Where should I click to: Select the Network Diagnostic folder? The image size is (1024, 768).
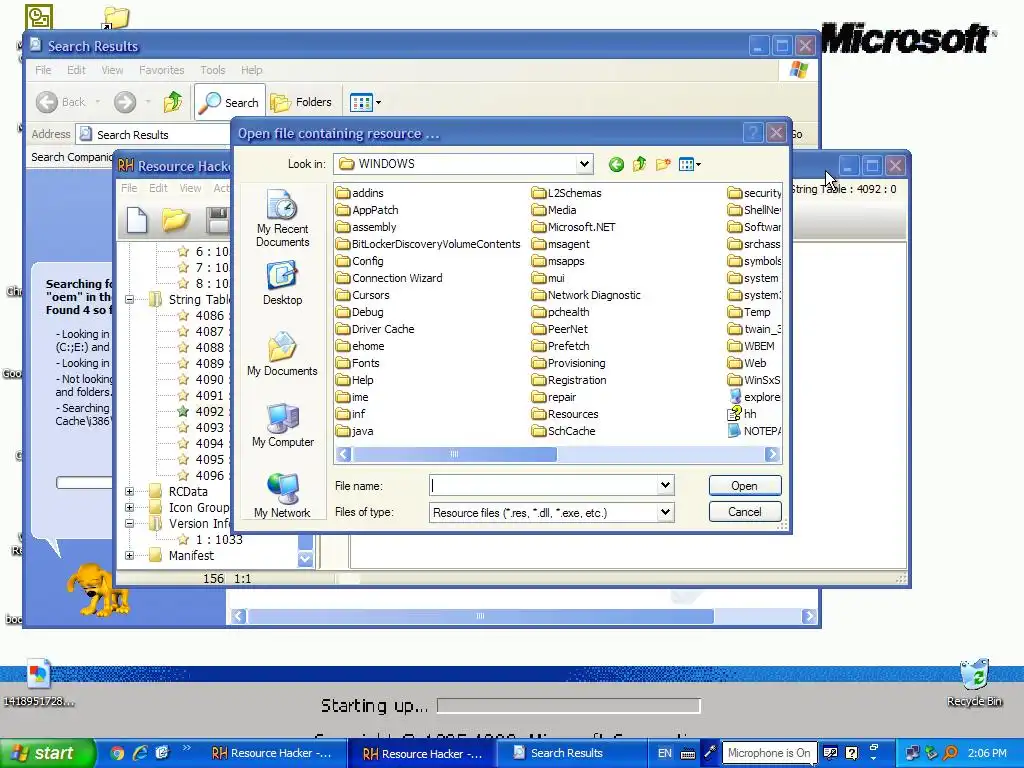coord(586,295)
